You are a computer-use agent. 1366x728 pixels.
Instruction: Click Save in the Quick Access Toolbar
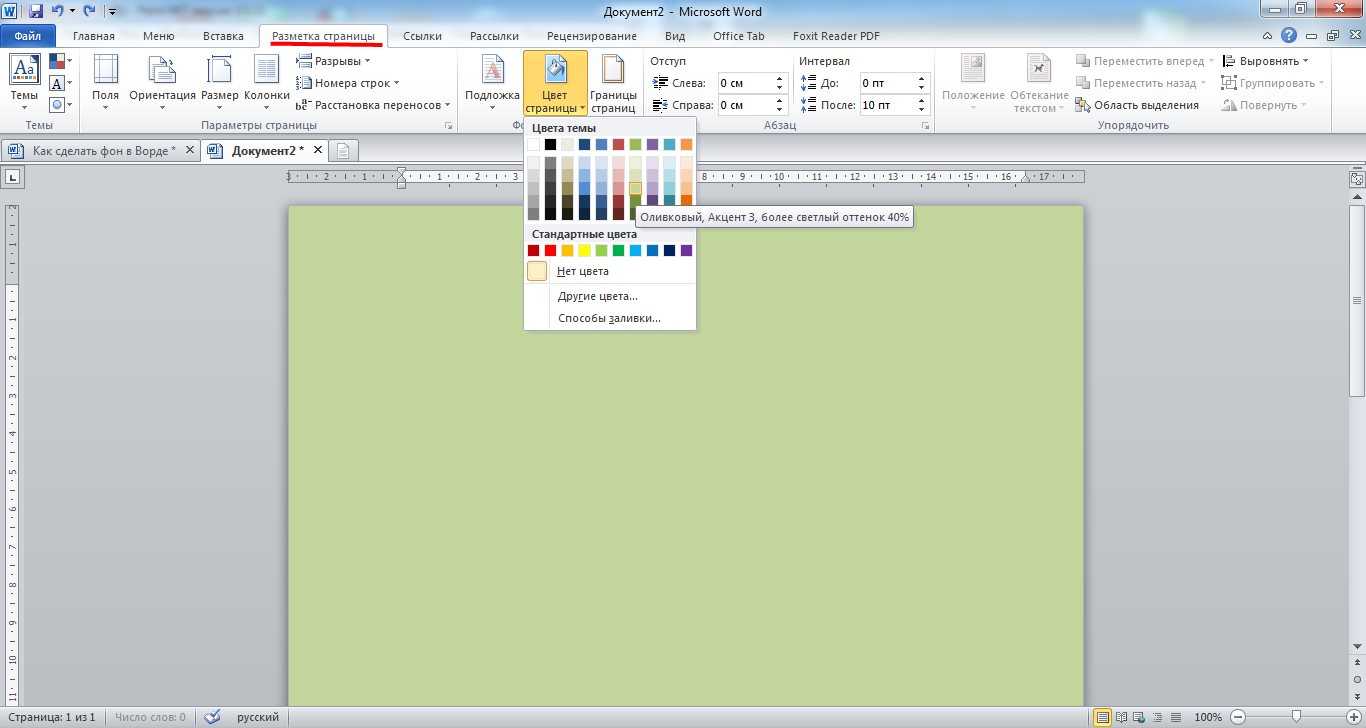pyautogui.click(x=36, y=12)
